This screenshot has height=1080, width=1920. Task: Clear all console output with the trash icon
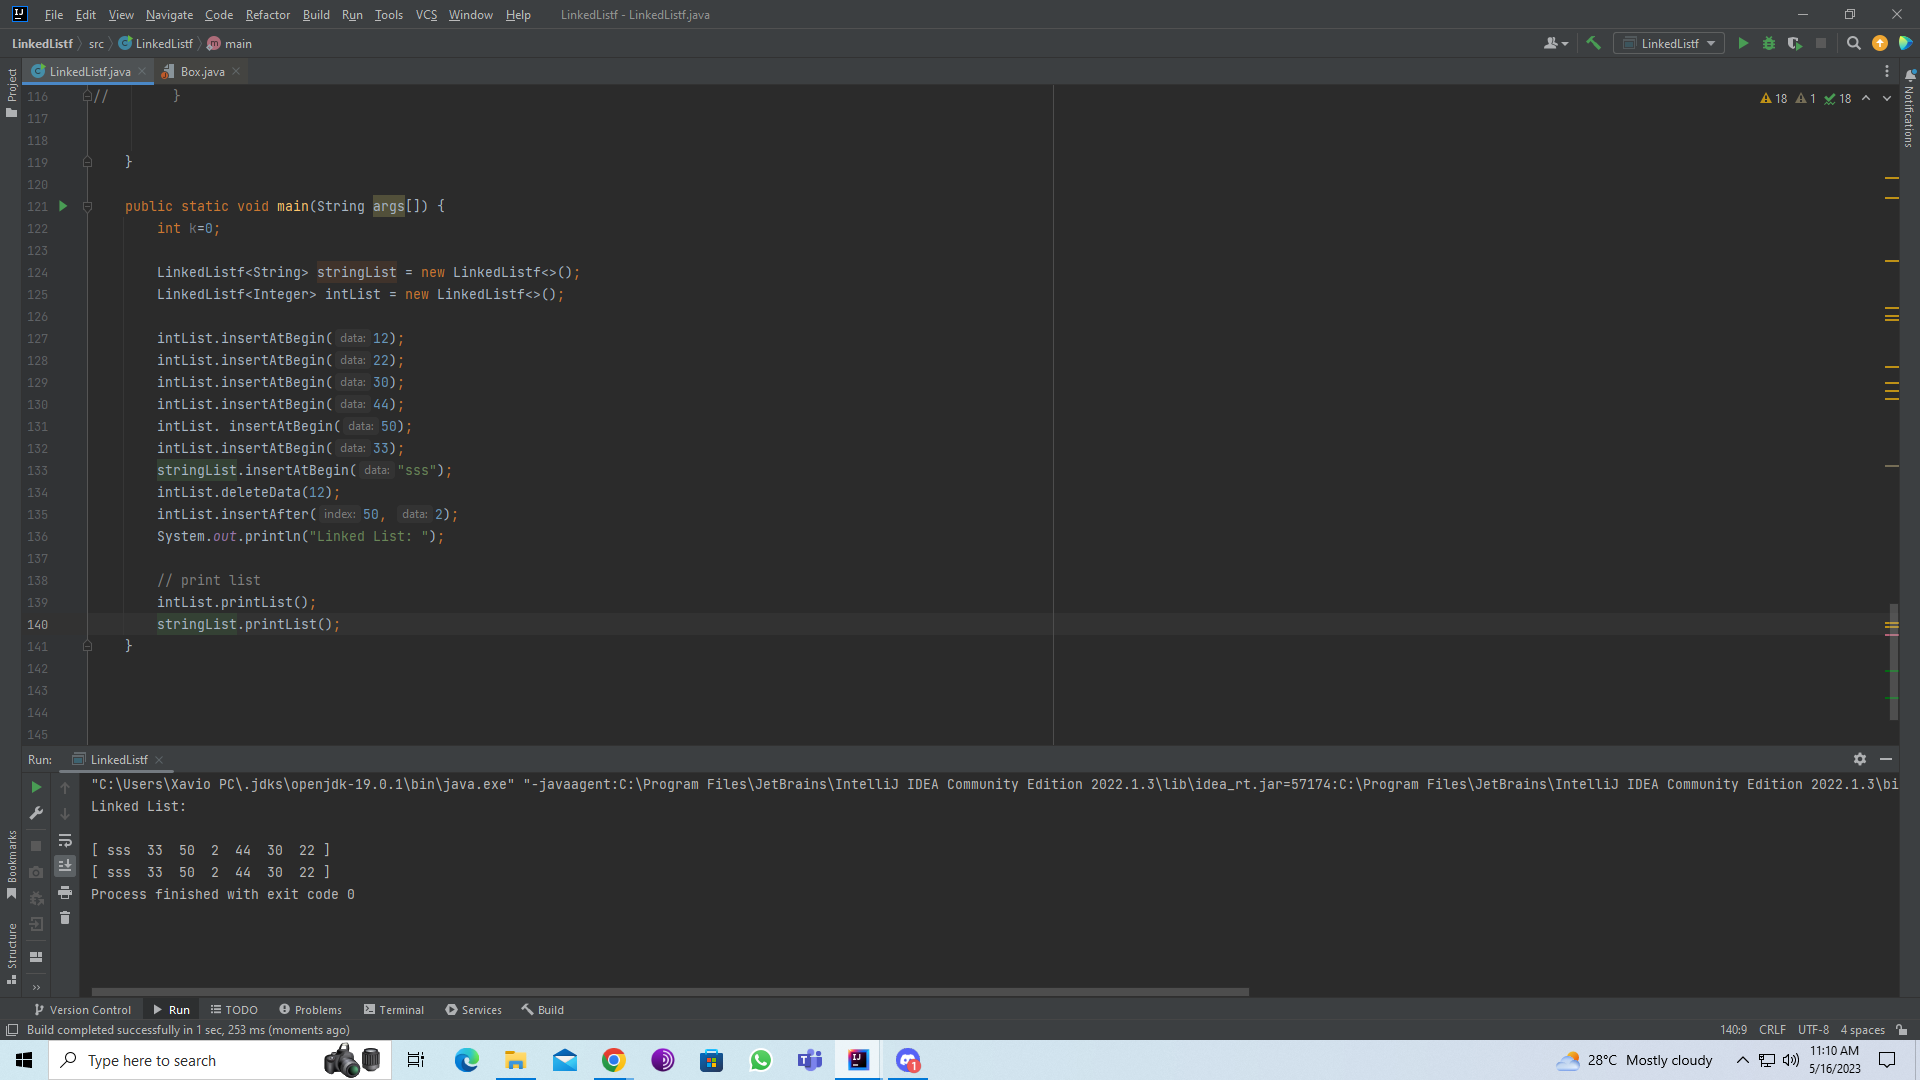65,918
